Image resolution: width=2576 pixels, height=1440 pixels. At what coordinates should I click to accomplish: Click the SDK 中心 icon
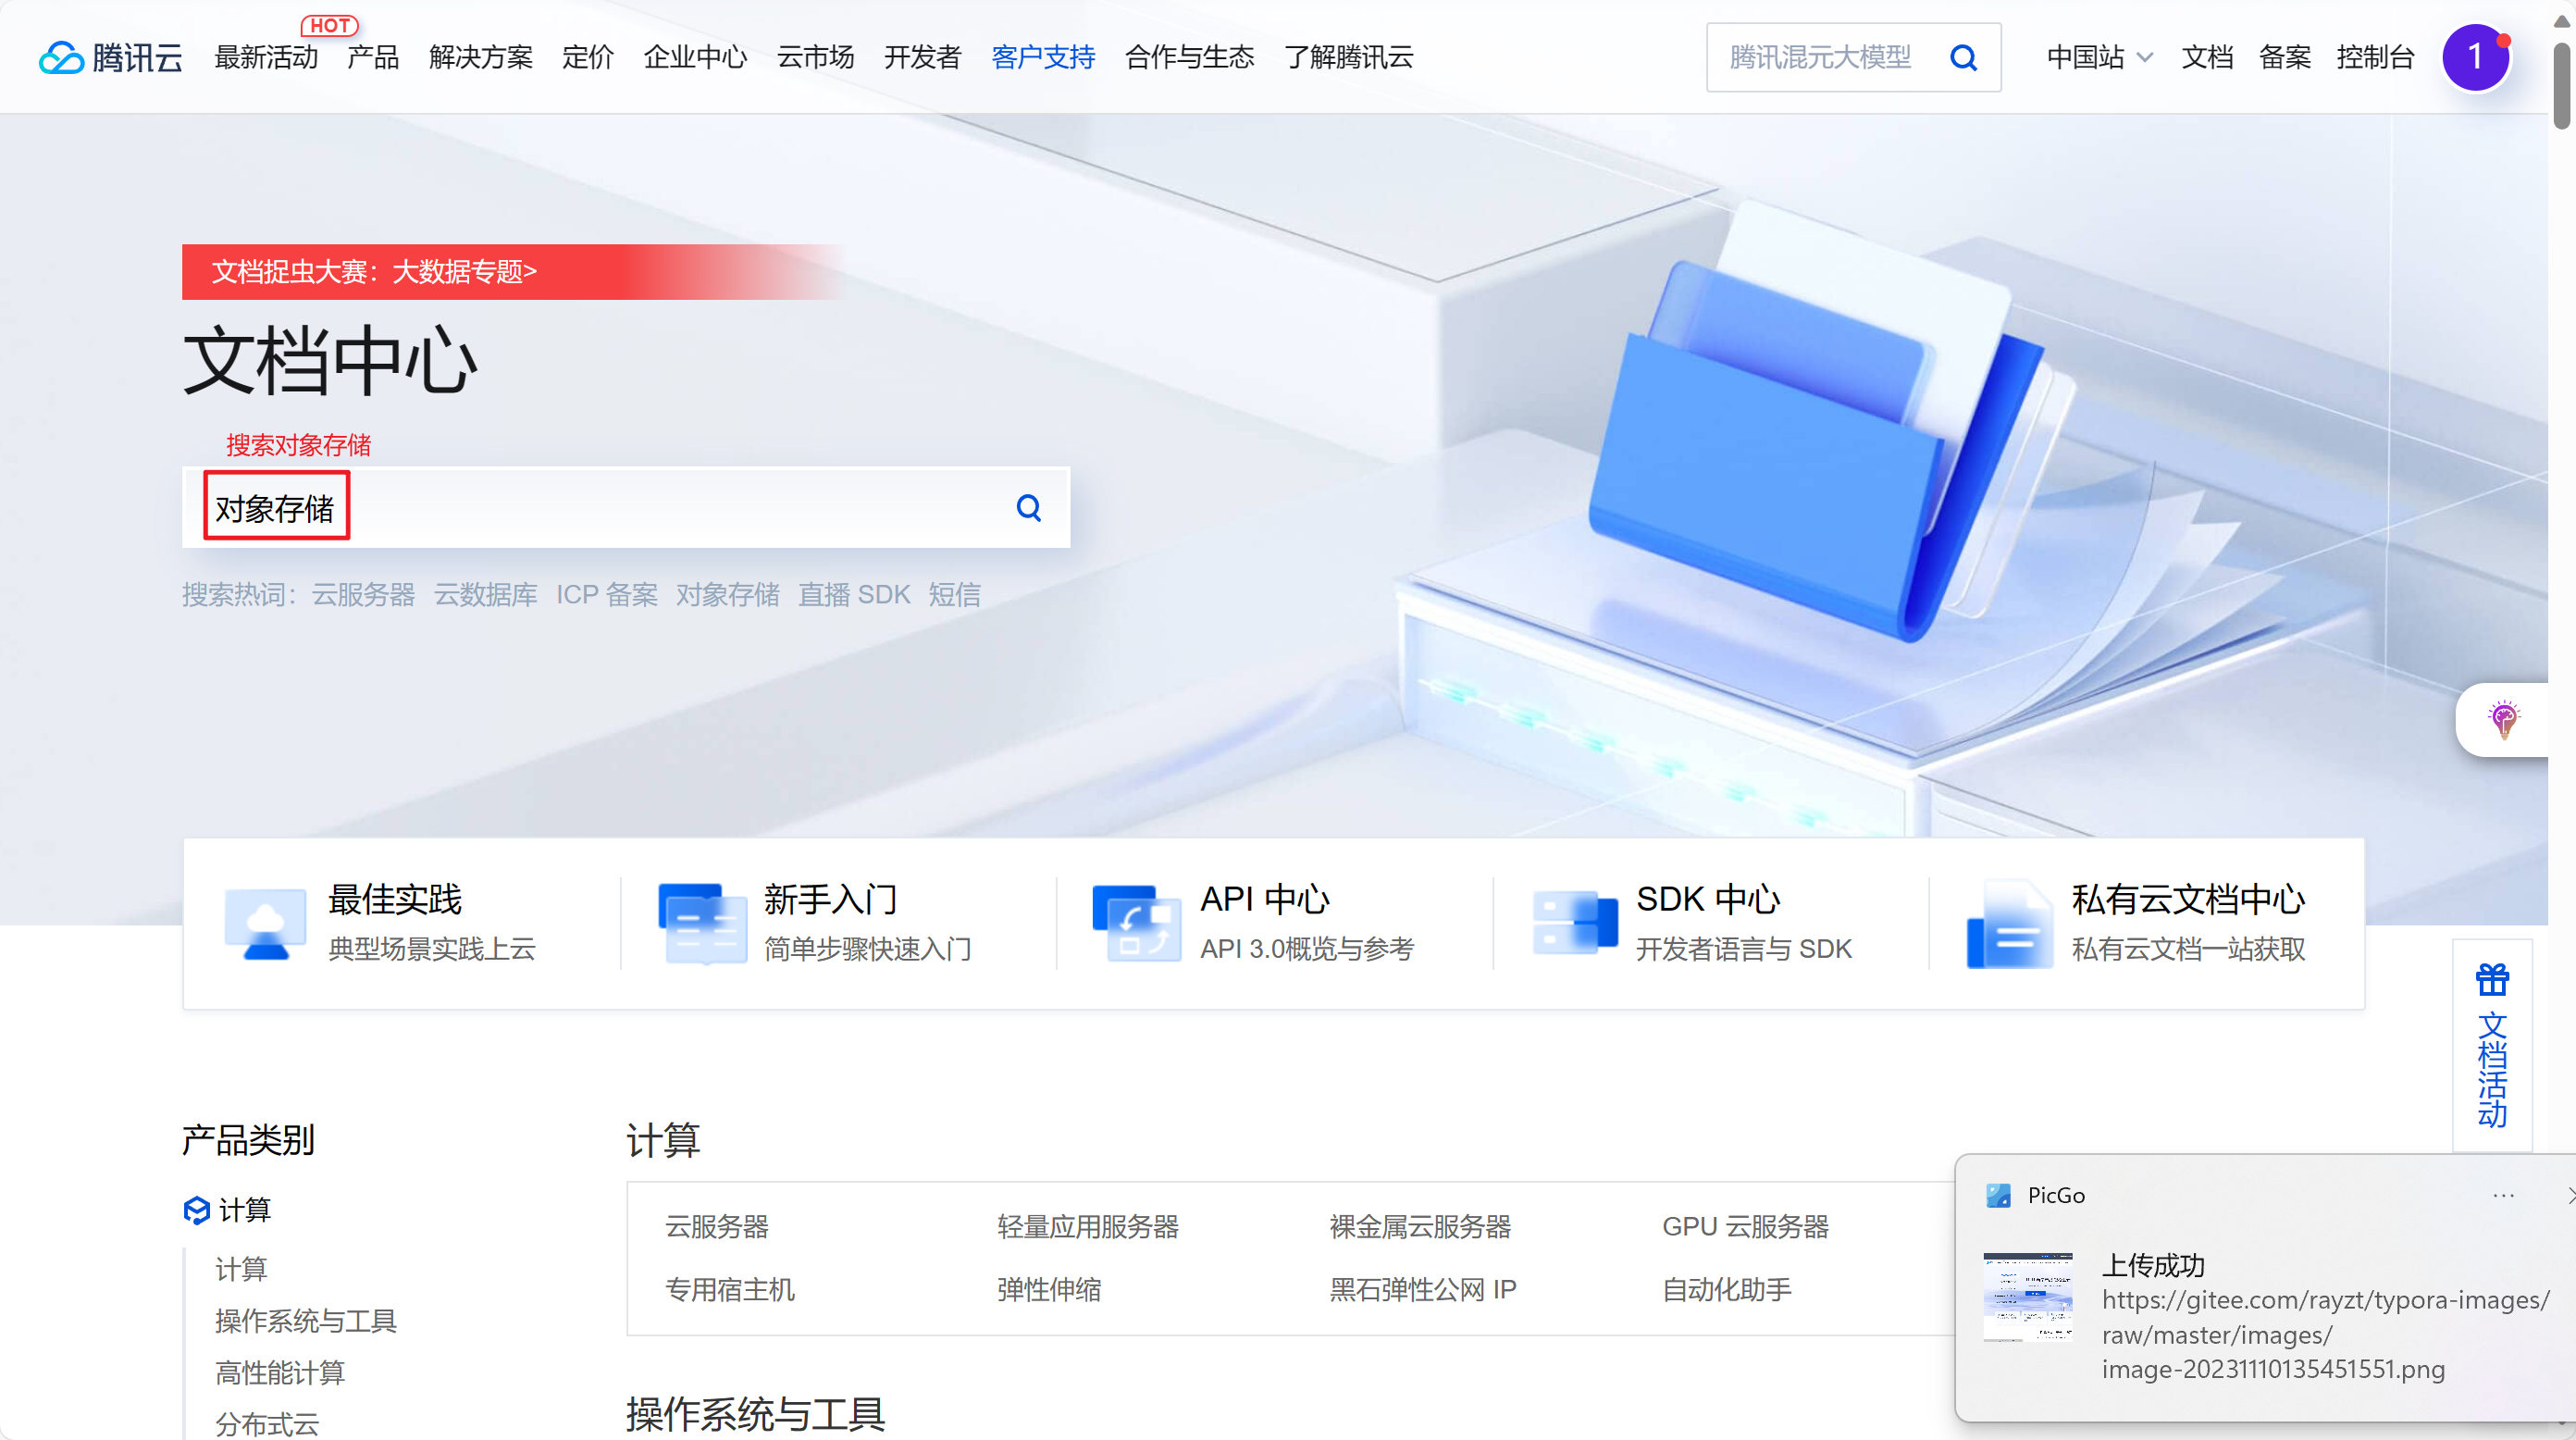[x=1574, y=923]
